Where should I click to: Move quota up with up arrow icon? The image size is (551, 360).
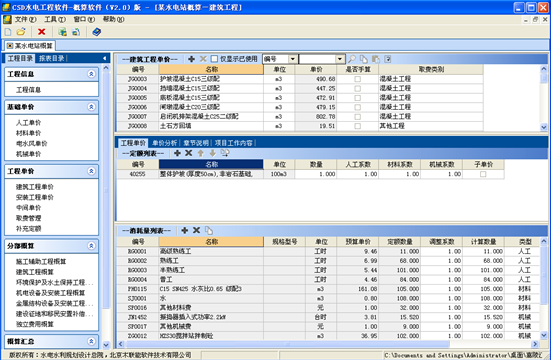click(201, 153)
